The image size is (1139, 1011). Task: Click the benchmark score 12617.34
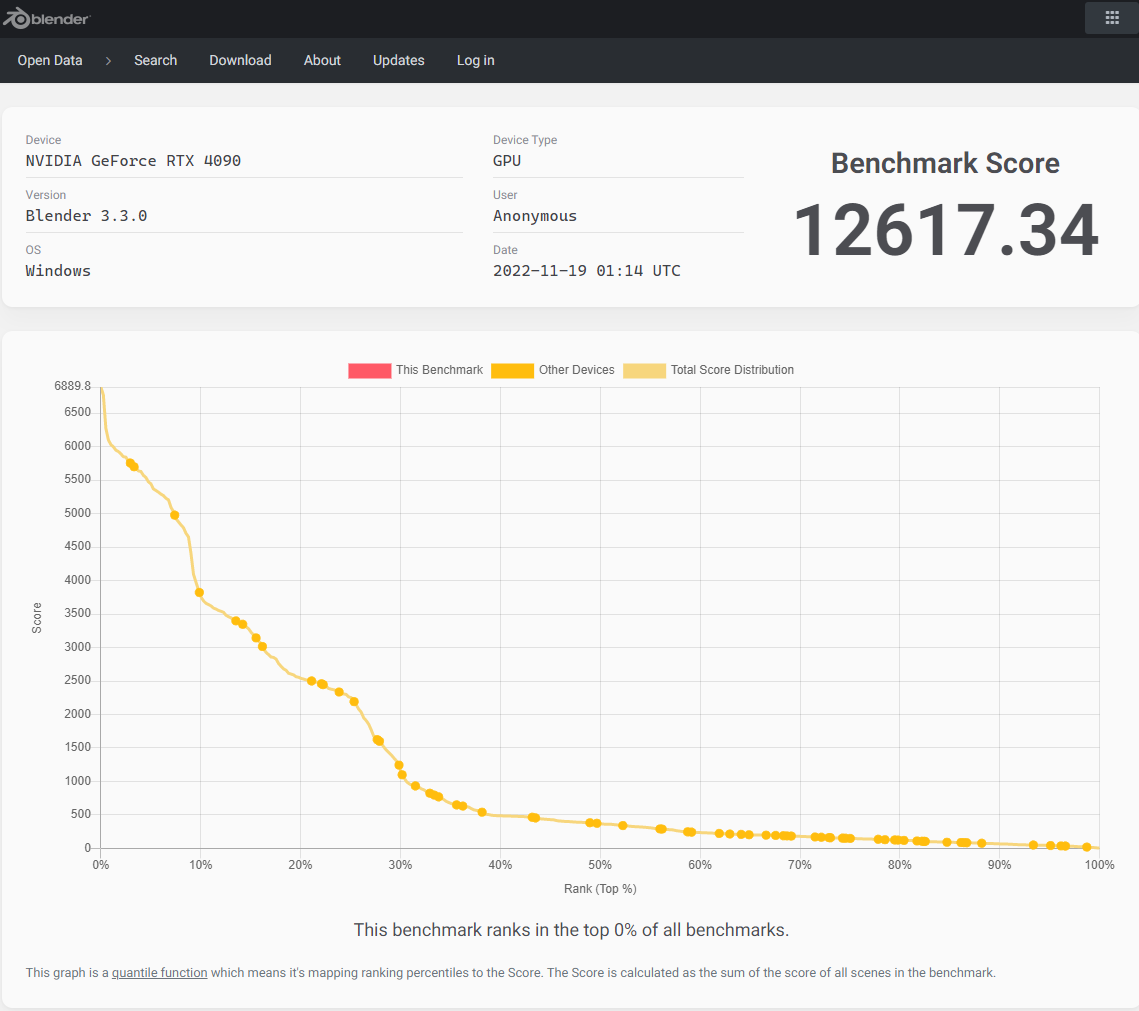point(946,230)
